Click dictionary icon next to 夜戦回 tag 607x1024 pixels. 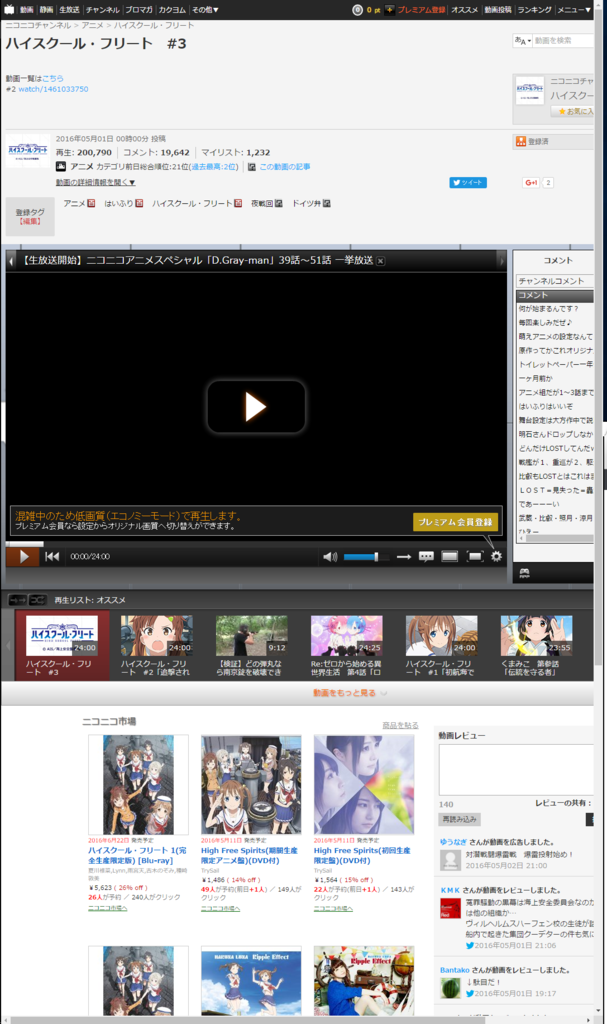(278, 203)
